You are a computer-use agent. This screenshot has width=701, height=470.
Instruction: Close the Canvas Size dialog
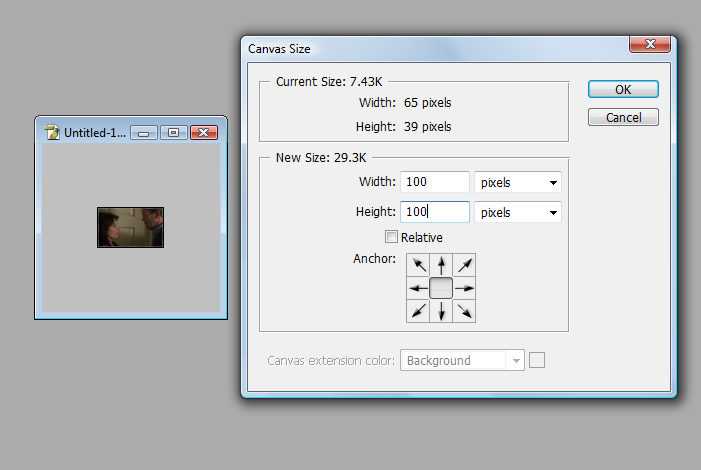[x=650, y=44]
